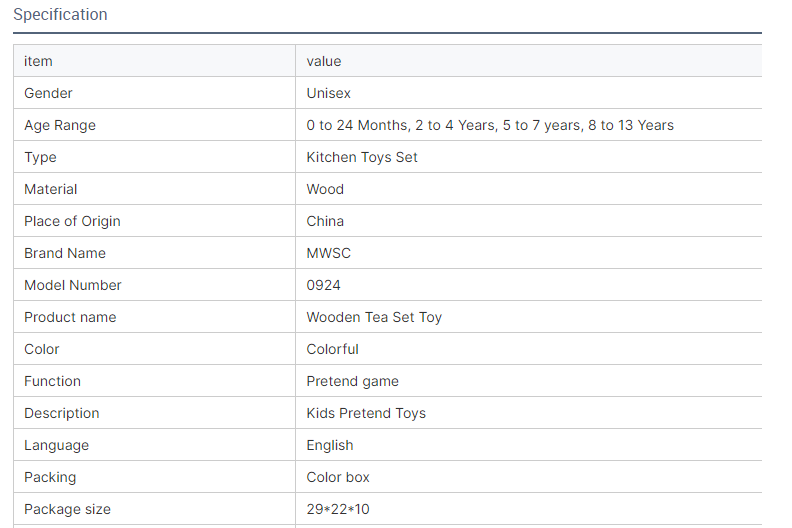Viewport: 792px width, 528px height.
Task: Select the 29*22*10 package size value
Action: pos(337,509)
